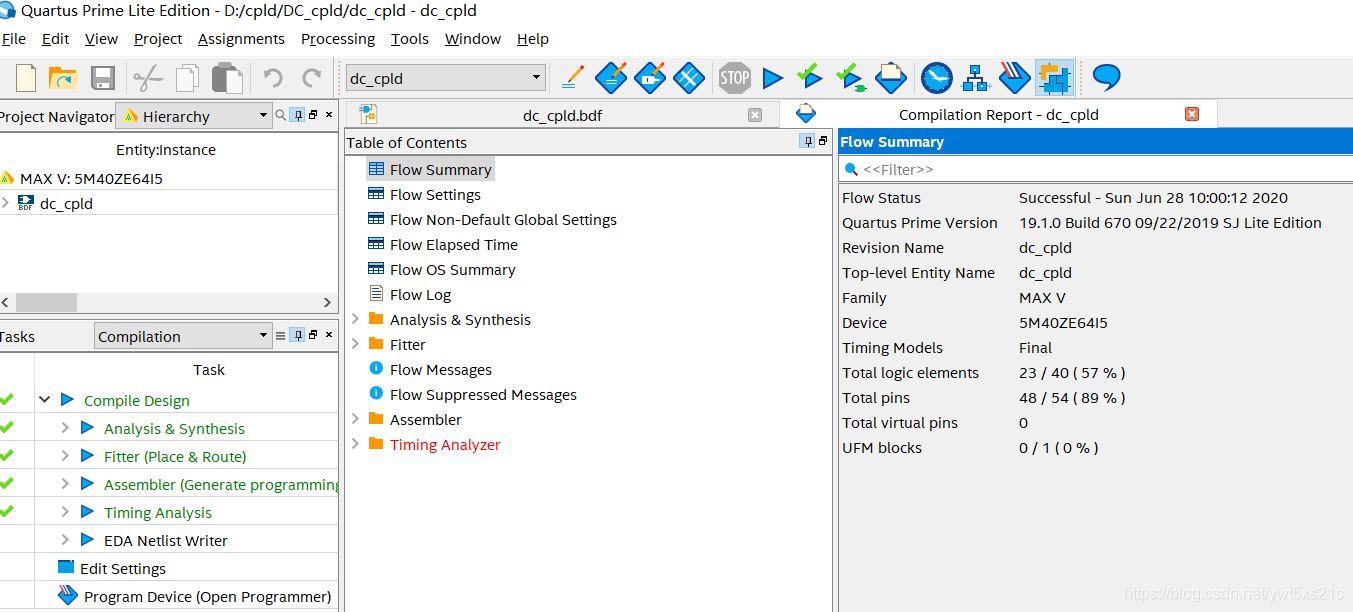This screenshot has width=1353, height=612.
Task: Open the Hierarchy view dropdown
Action: [x=194, y=116]
